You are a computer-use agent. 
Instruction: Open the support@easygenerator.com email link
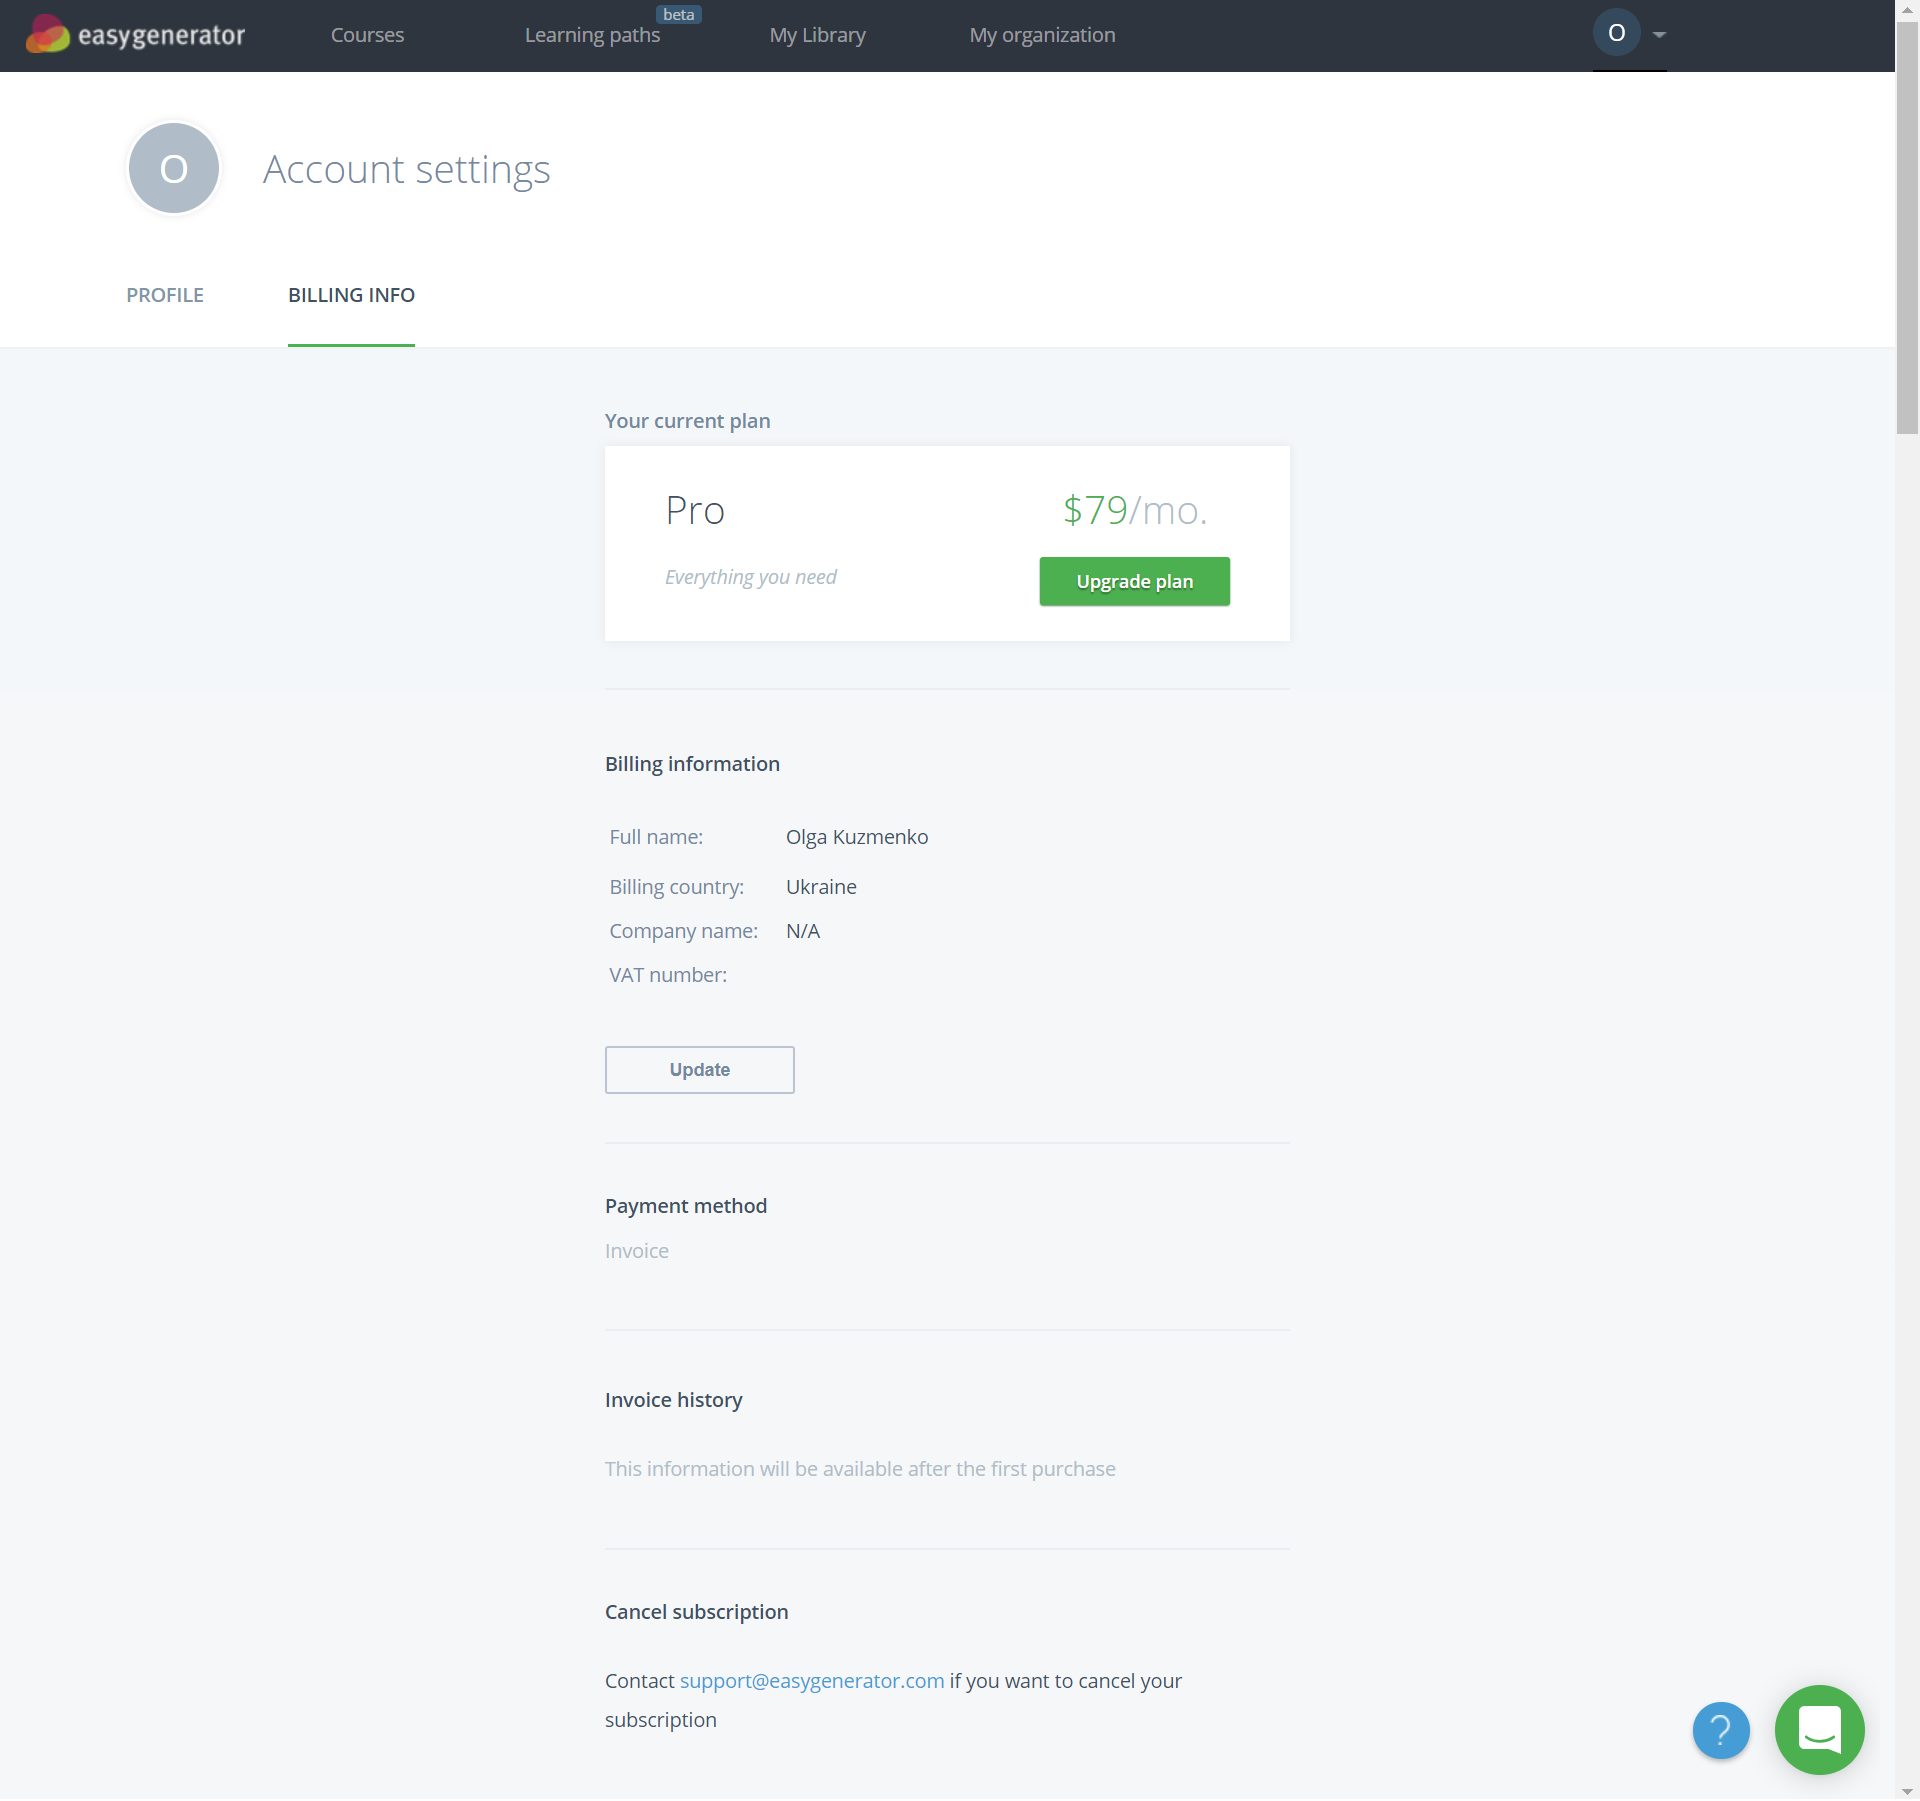812,1680
